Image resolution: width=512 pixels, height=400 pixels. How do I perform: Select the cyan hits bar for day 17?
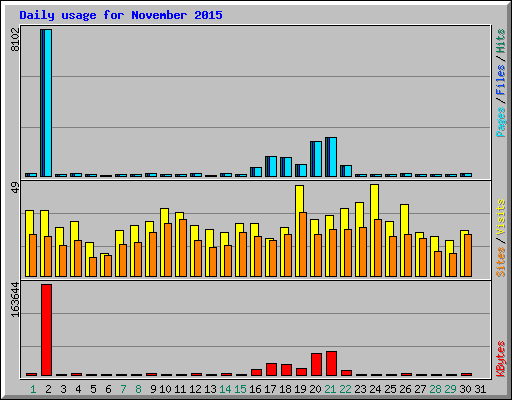(x=271, y=166)
